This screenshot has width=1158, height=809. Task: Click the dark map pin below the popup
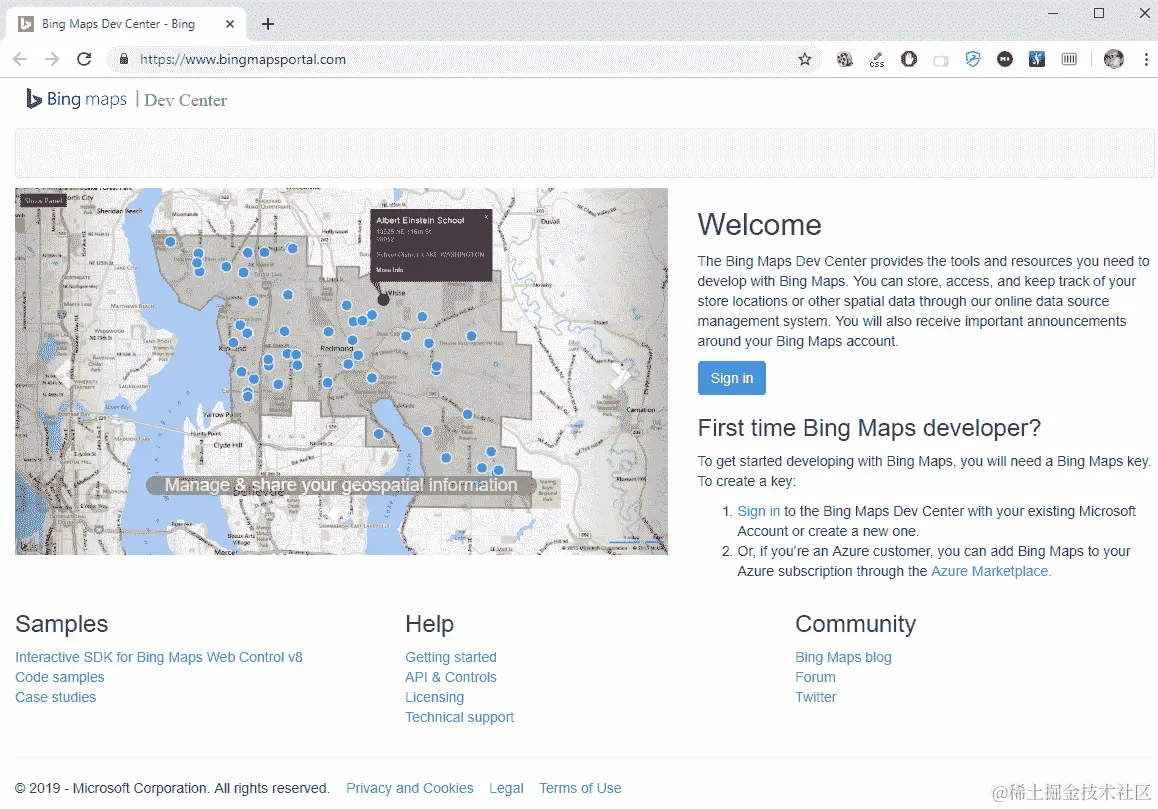coord(383,299)
